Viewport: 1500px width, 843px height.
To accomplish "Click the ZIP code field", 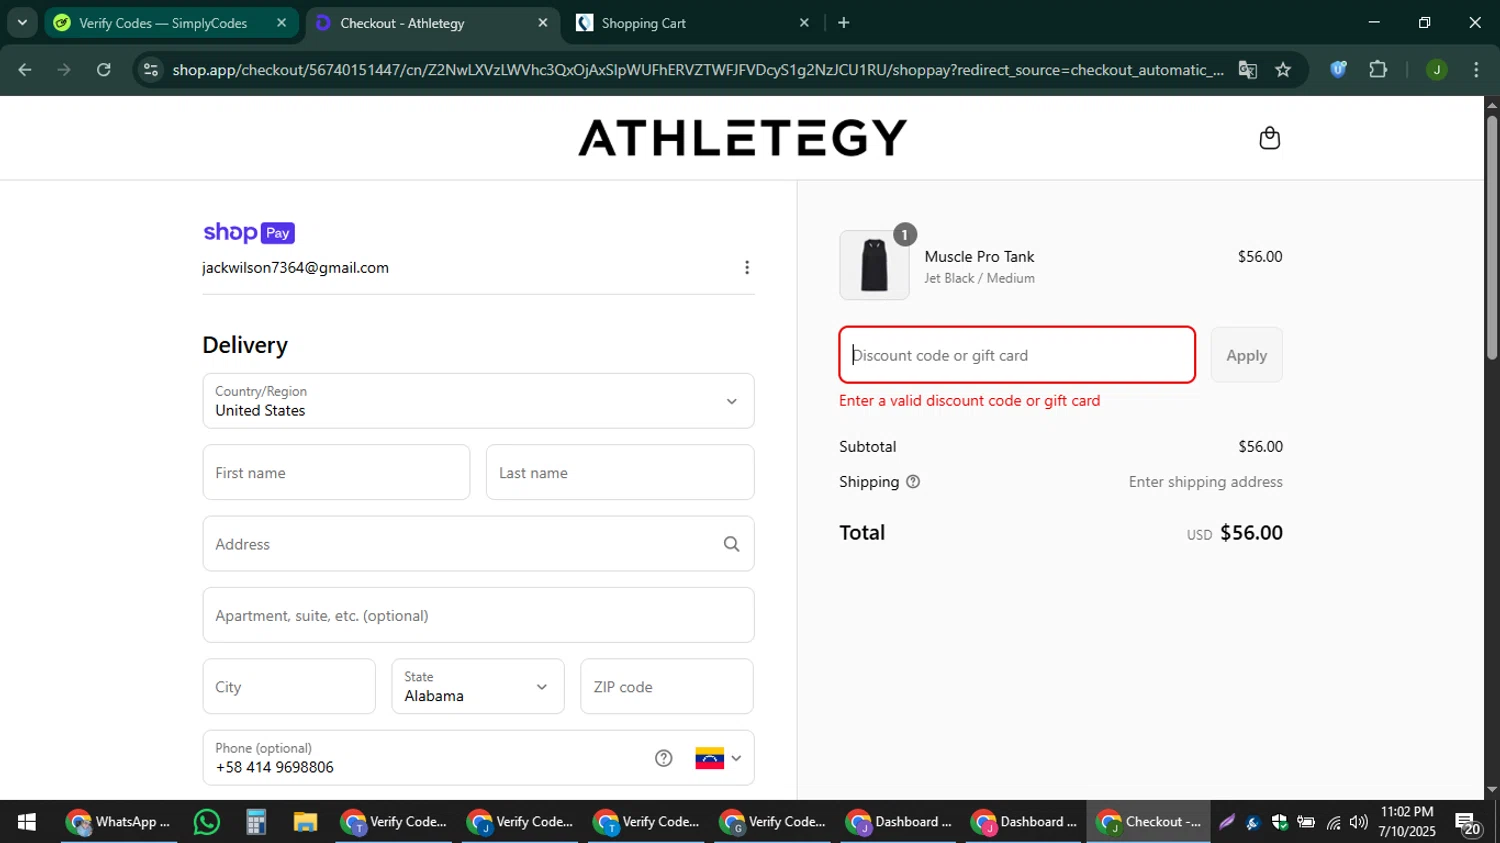I will (667, 686).
